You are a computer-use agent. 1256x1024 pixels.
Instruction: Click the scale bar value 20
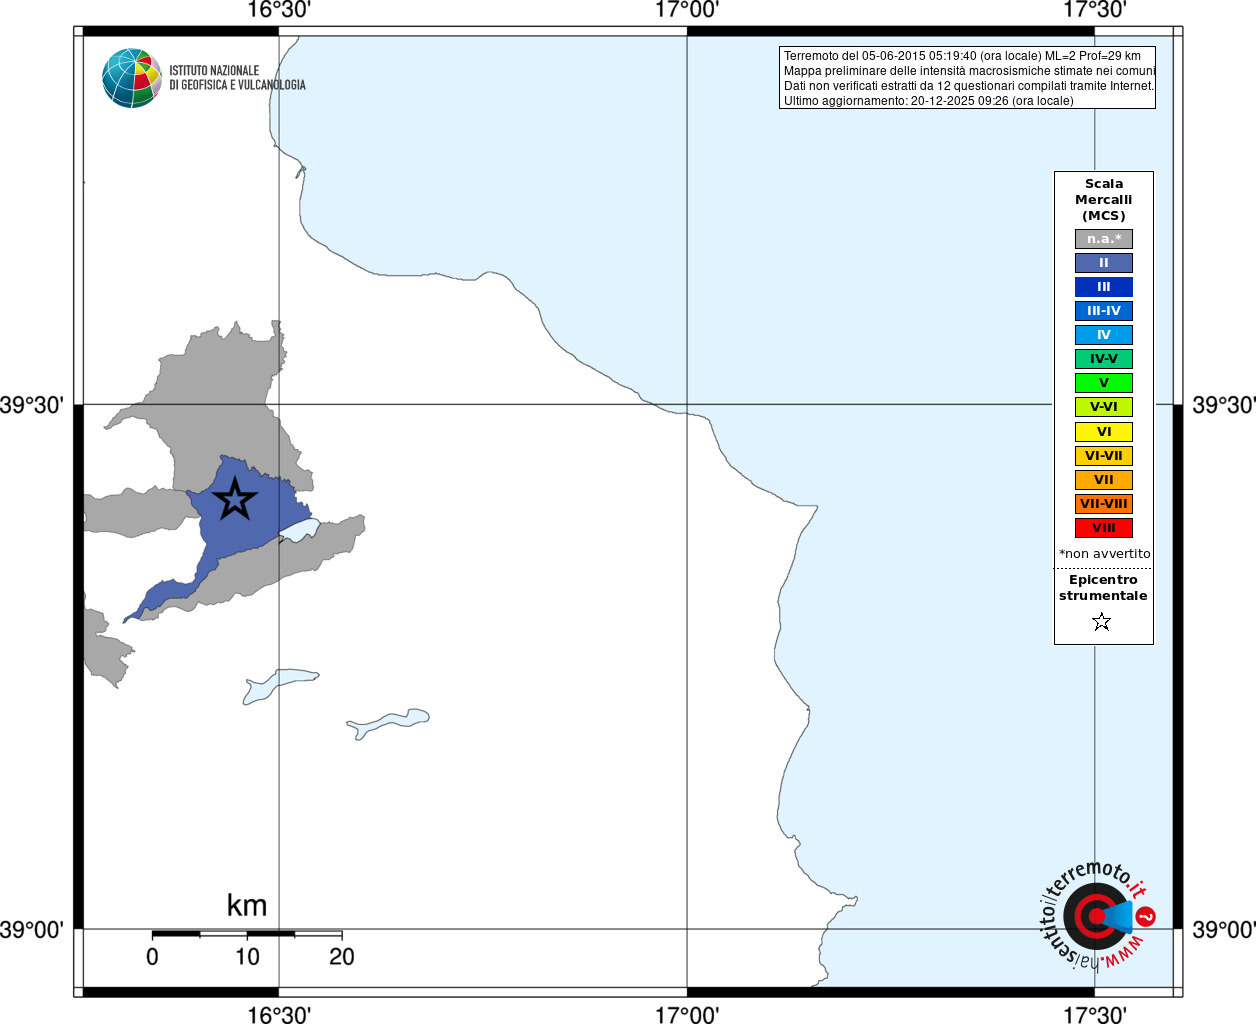pos(342,957)
